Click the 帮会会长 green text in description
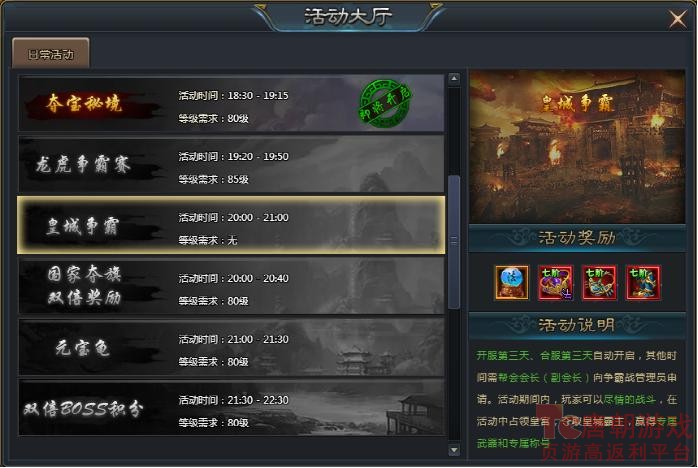This screenshot has height=468, width=698. point(519,378)
